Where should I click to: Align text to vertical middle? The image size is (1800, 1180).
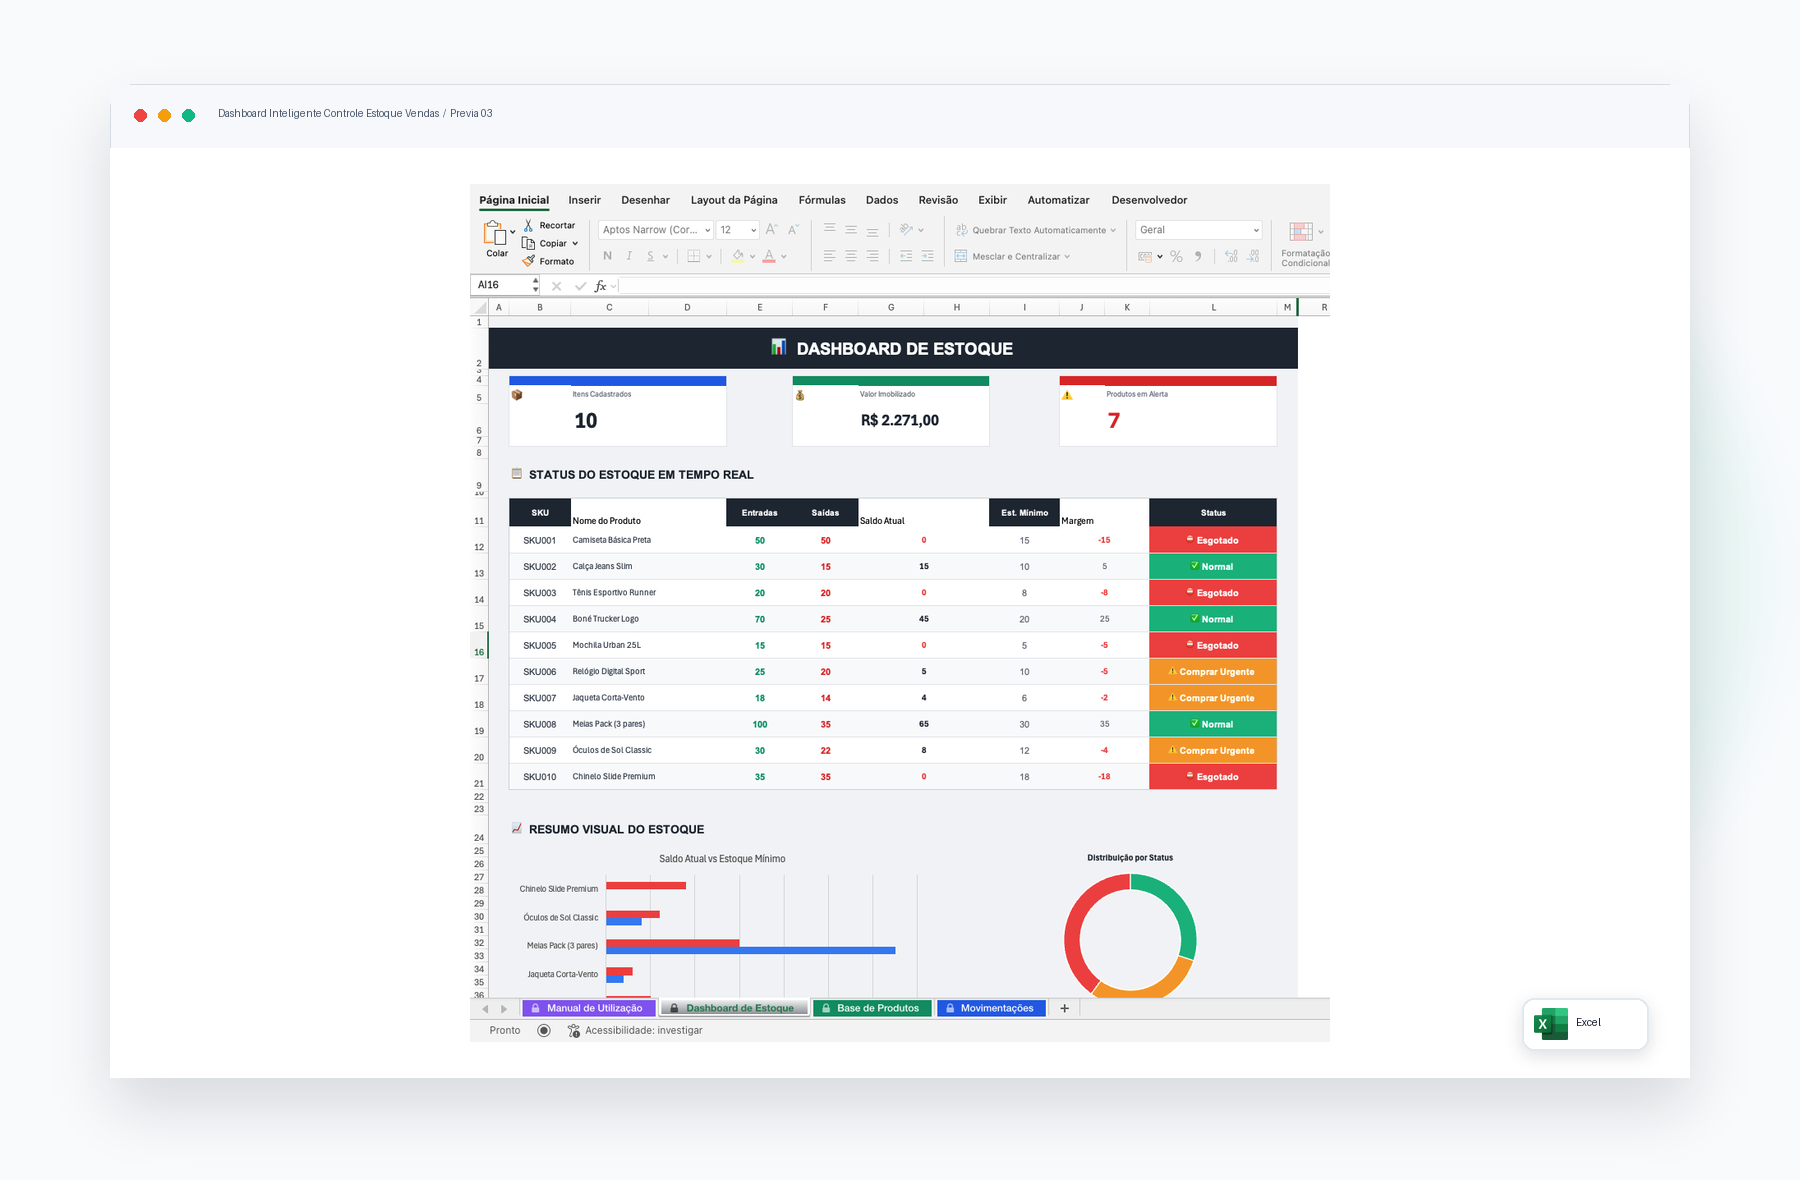[x=851, y=230]
